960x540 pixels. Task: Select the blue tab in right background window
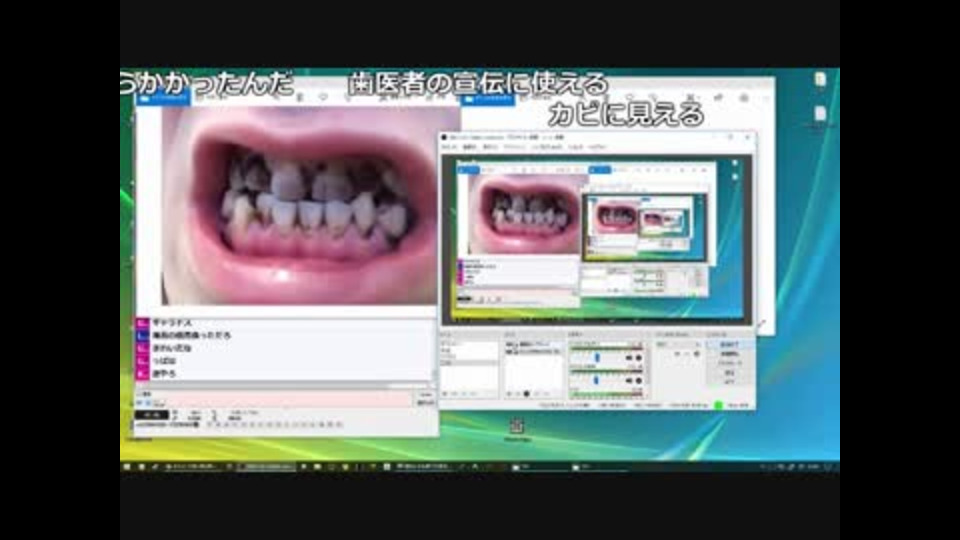coord(489,98)
